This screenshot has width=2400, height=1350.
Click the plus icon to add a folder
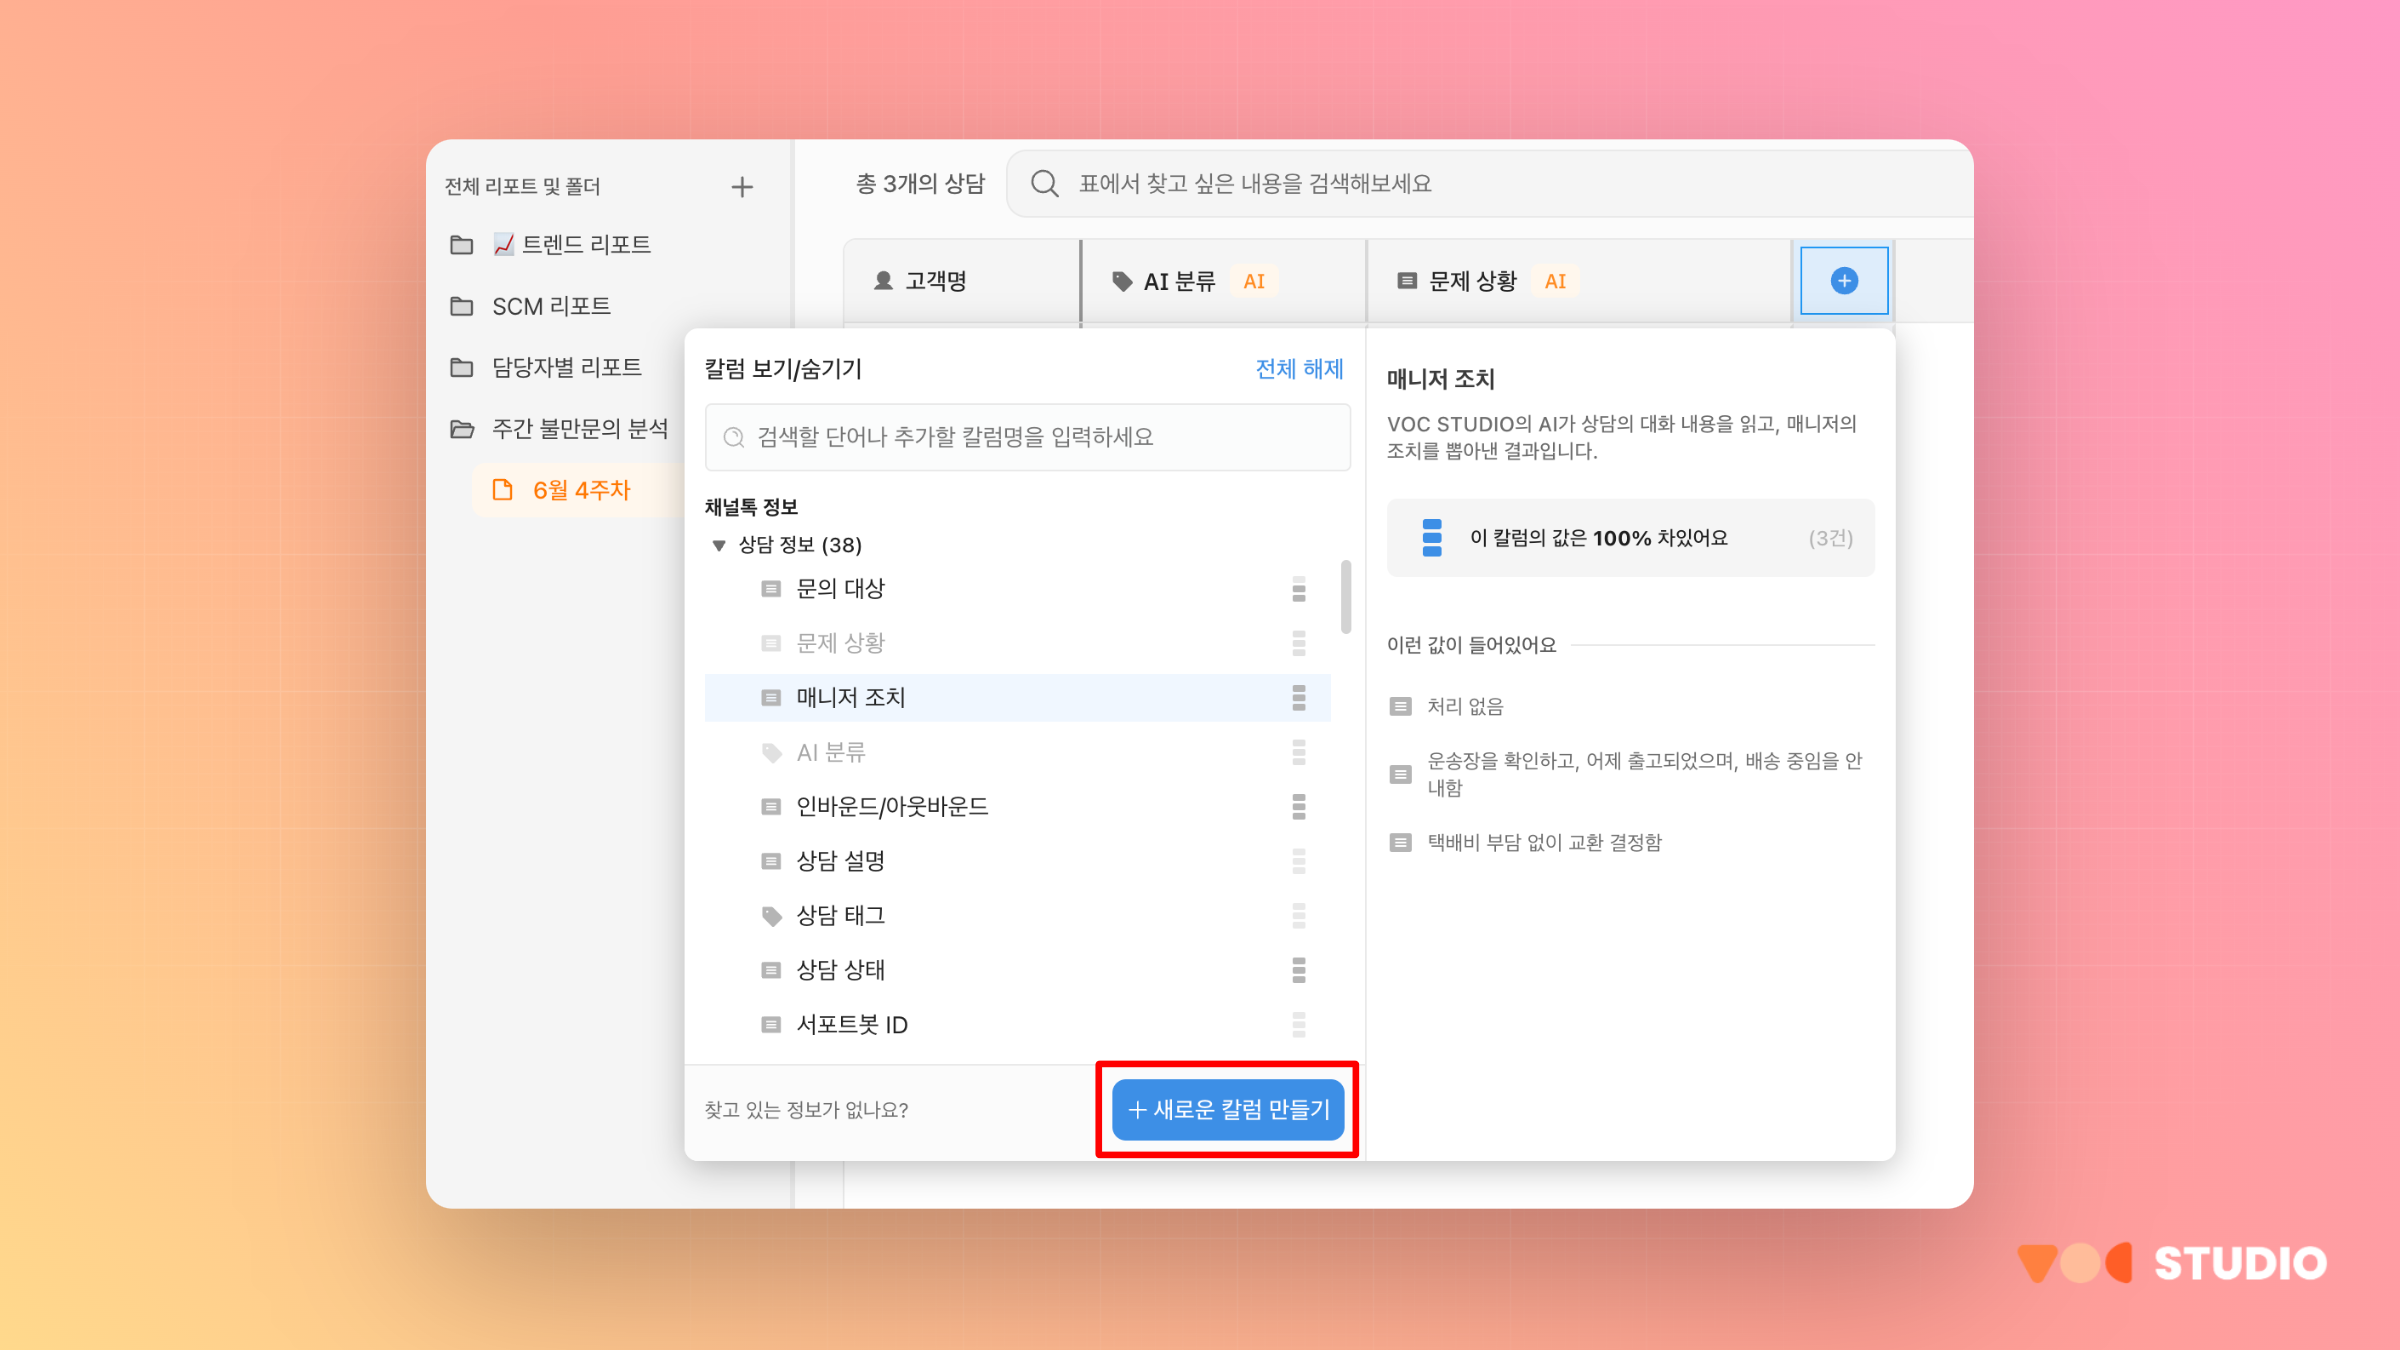[741, 187]
